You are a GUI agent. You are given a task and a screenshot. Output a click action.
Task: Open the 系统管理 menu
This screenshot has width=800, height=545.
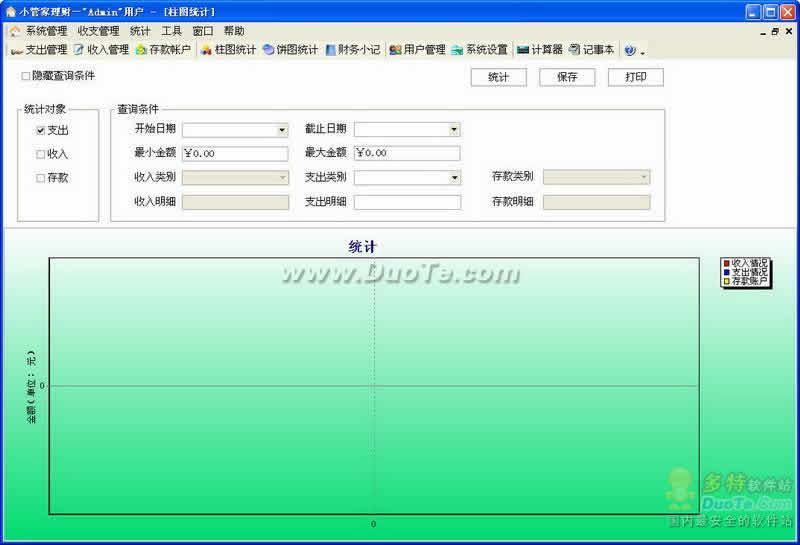click(x=46, y=31)
